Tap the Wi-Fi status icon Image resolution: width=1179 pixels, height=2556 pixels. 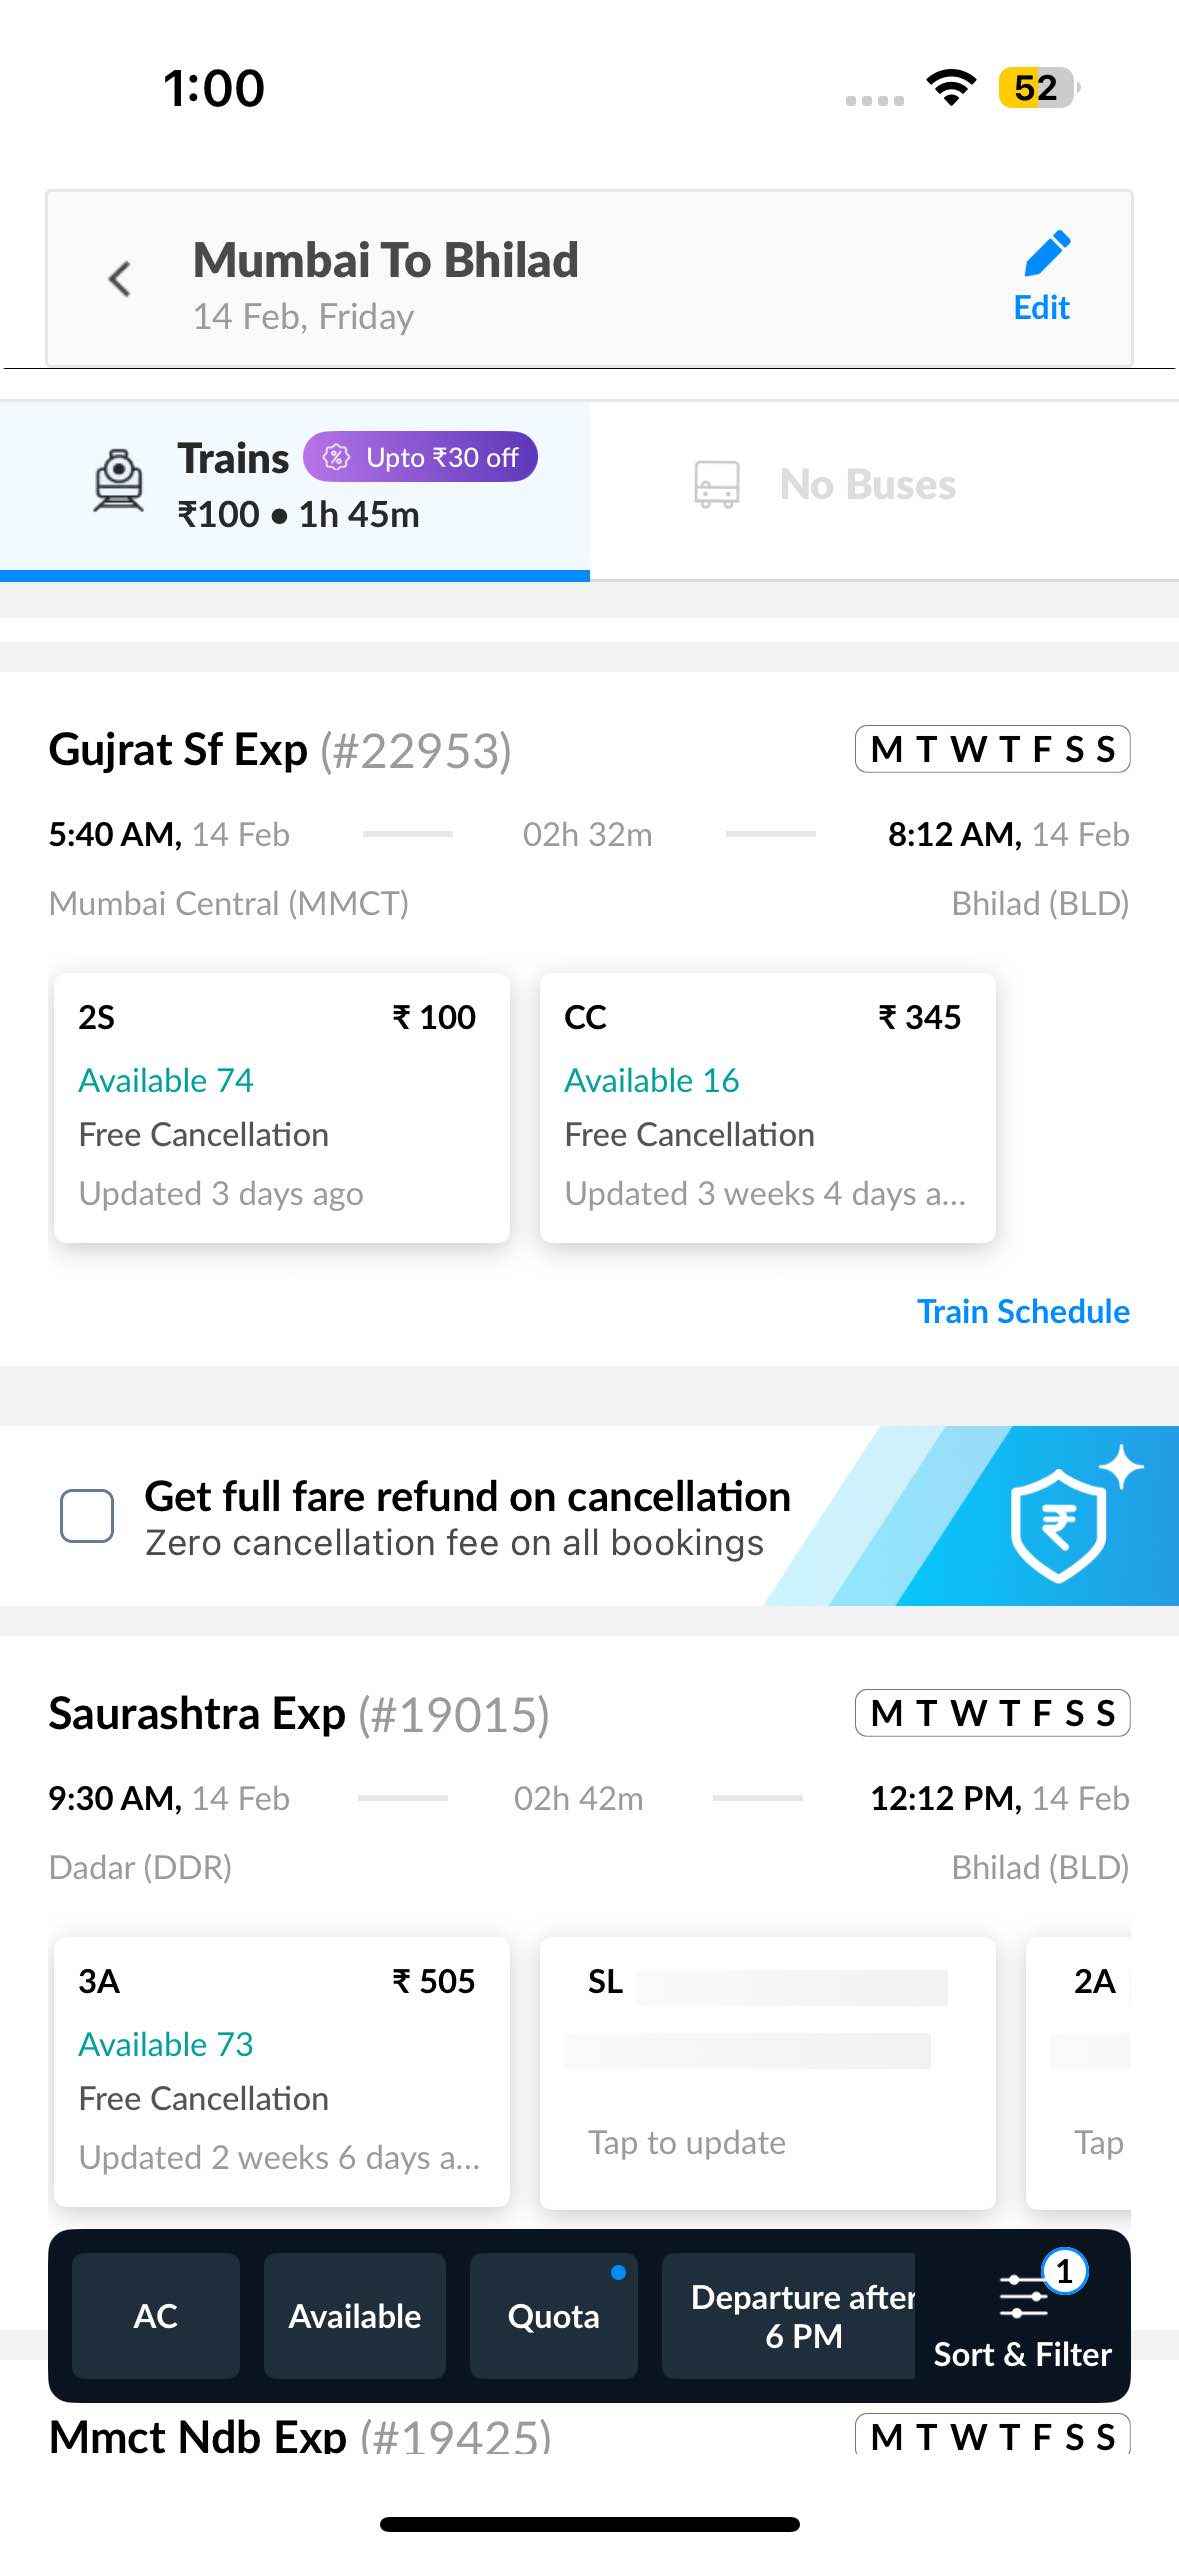(x=951, y=88)
